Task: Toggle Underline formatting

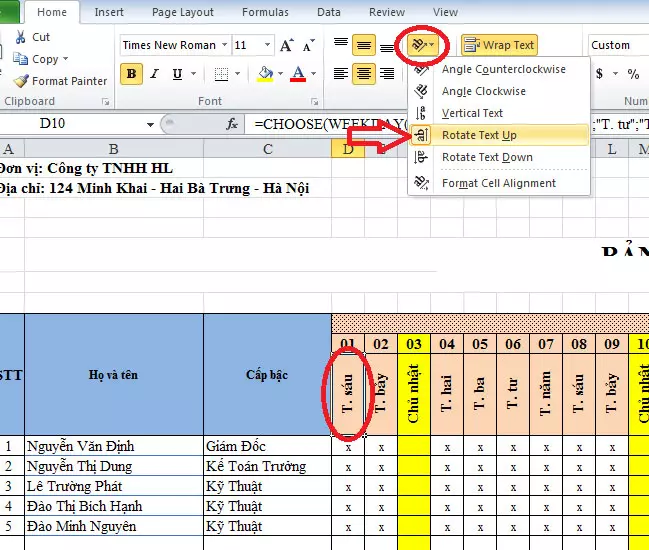Action: pyautogui.click(x=178, y=74)
